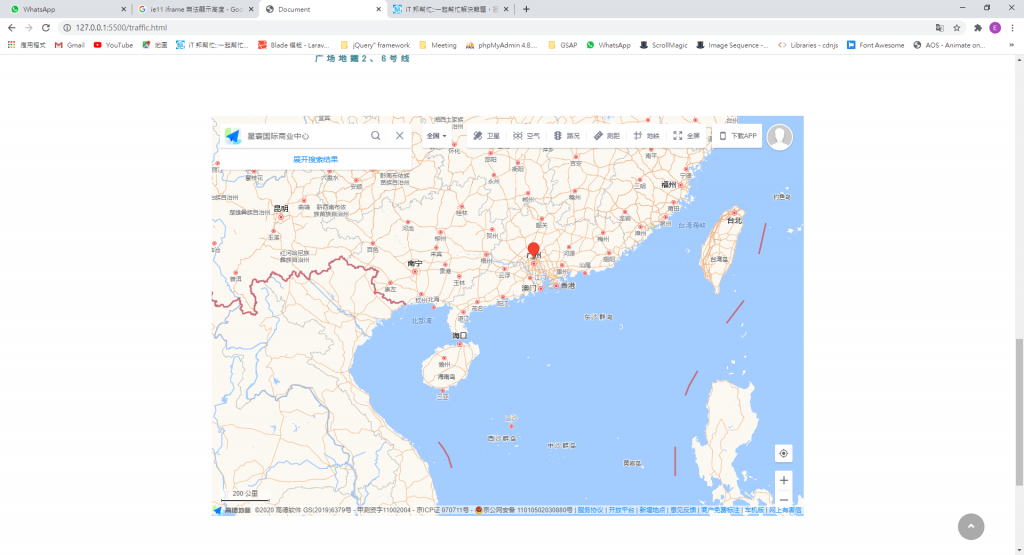Open the Meeting bookmark folder
1024x555 pixels.
point(438,45)
